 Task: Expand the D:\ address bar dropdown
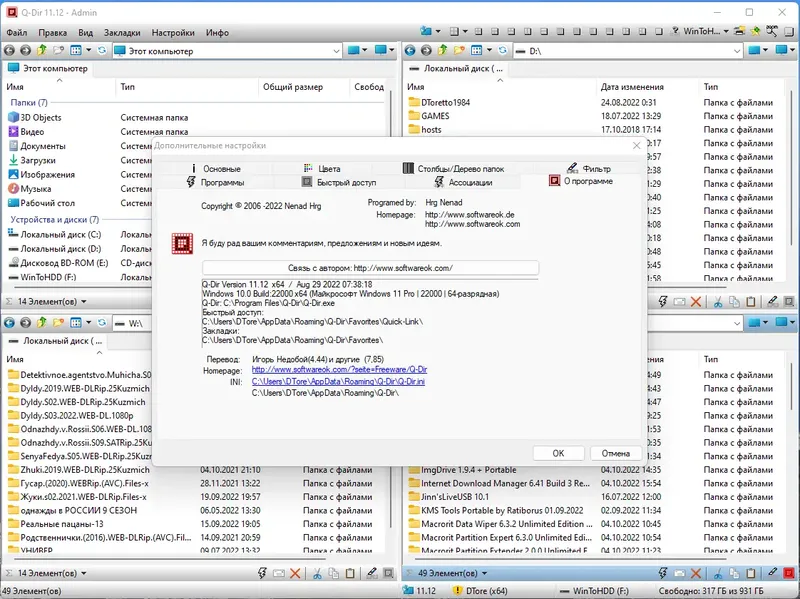click(x=737, y=51)
